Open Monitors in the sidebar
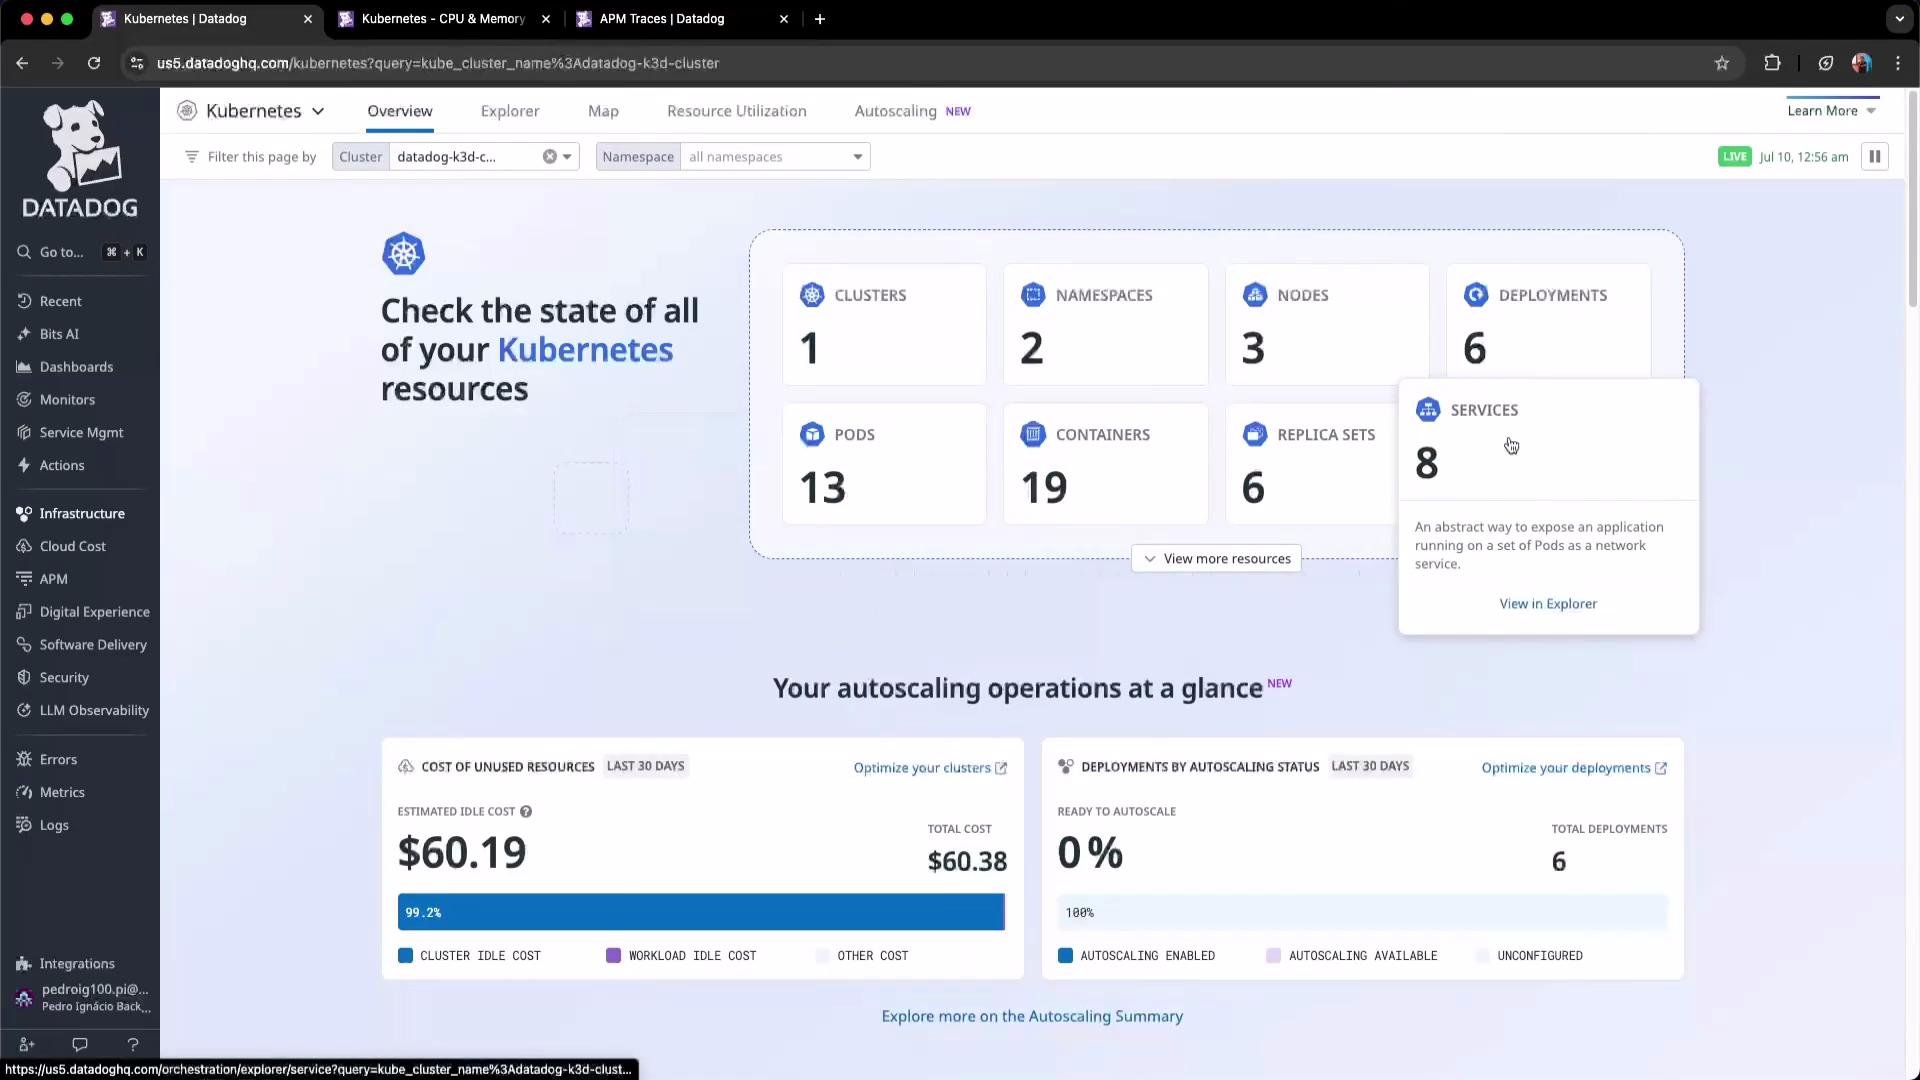The image size is (1920, 1080). 67,400
